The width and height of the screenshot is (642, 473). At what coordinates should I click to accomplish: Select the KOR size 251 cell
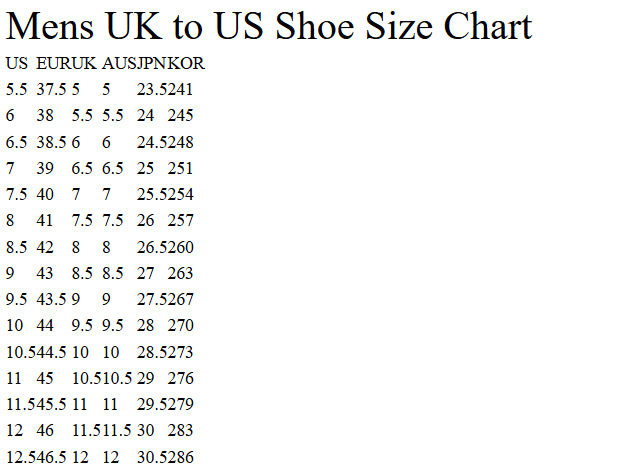(x=181, y=168)
